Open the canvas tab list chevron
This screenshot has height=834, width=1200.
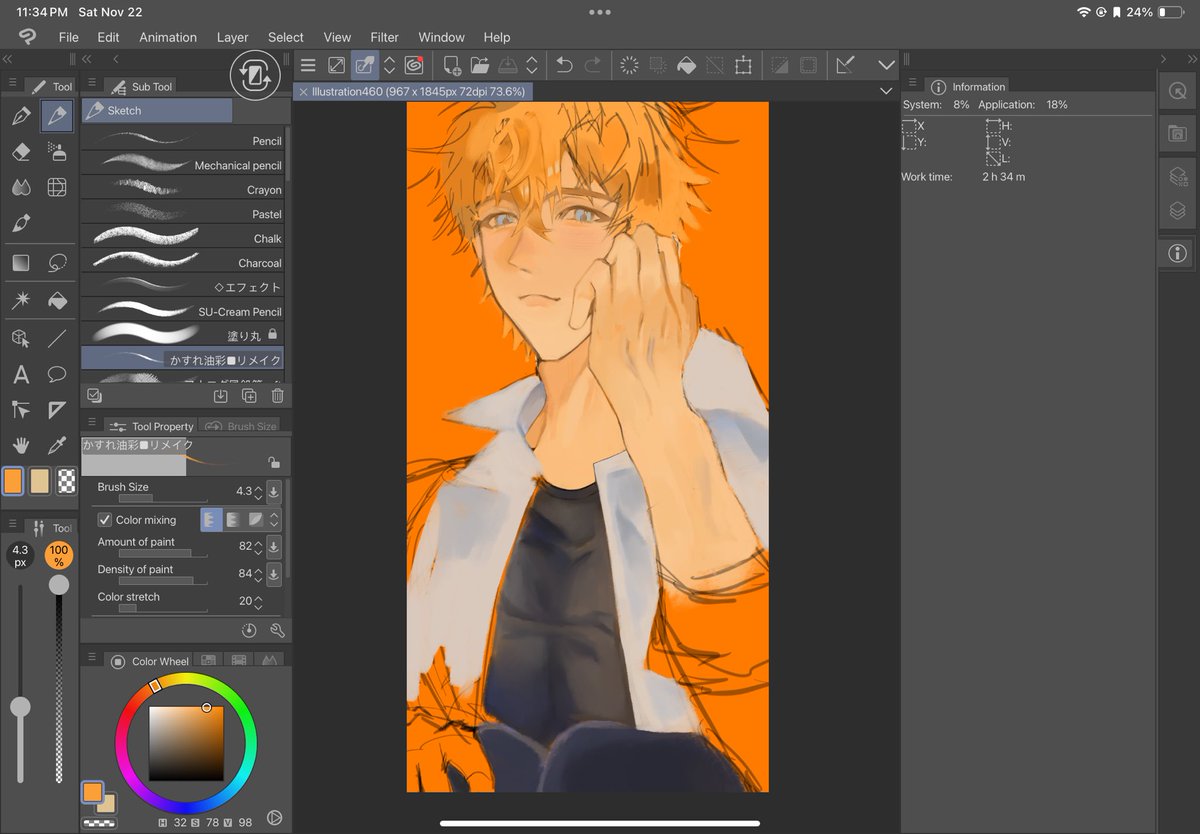[x=886, y=91]
